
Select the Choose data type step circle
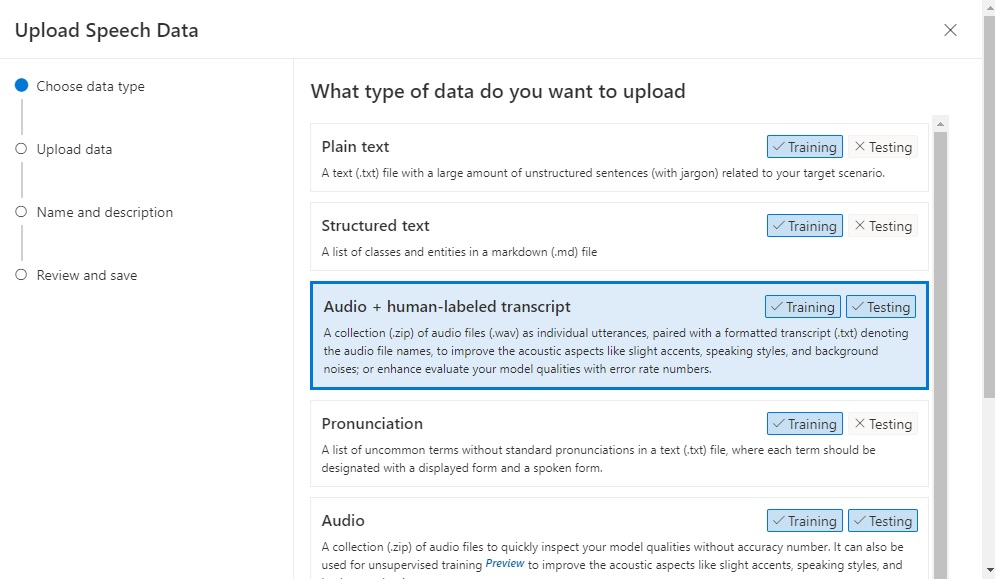(21, 86)
